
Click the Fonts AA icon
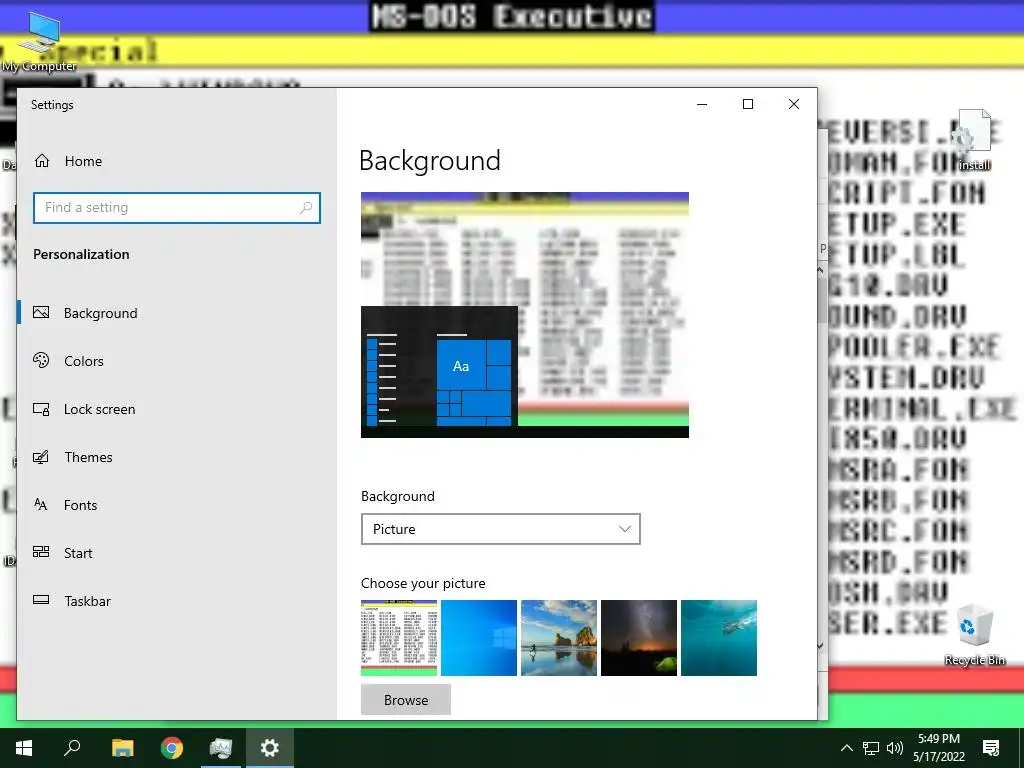coord(40,504)
